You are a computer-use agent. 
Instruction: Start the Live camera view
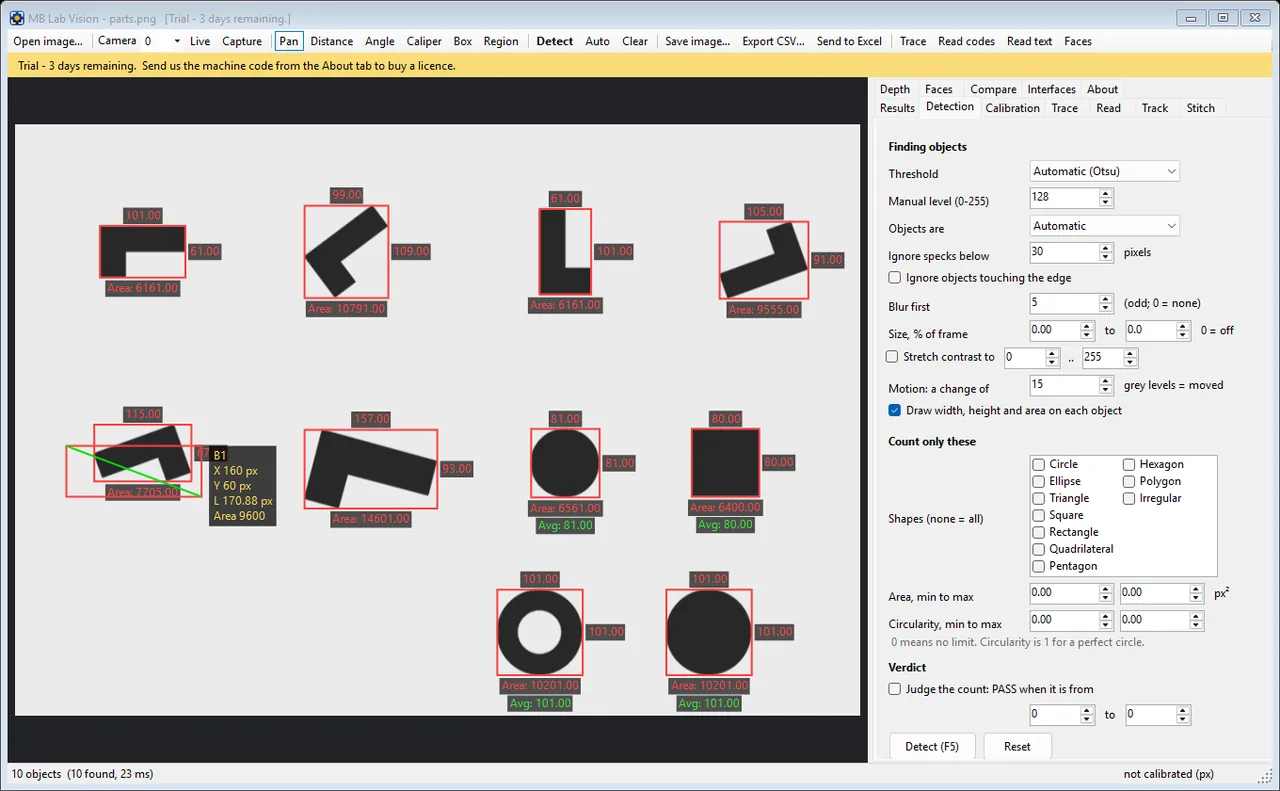coord(200,41)
